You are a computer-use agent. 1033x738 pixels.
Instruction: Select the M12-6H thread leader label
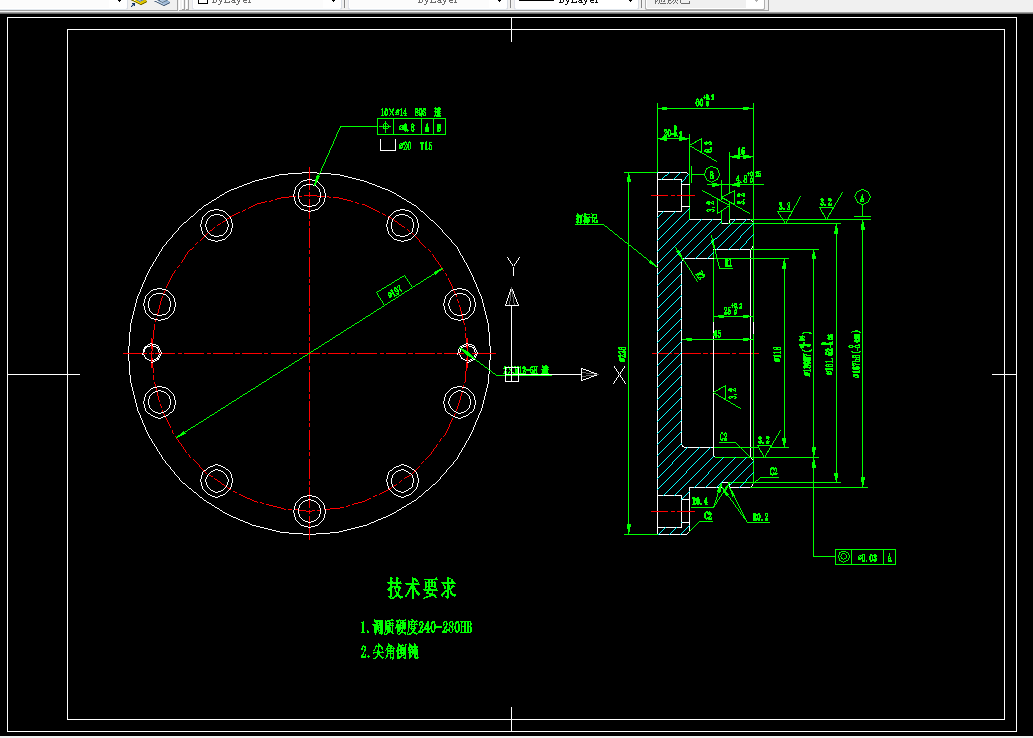click(x=528, y=370)
